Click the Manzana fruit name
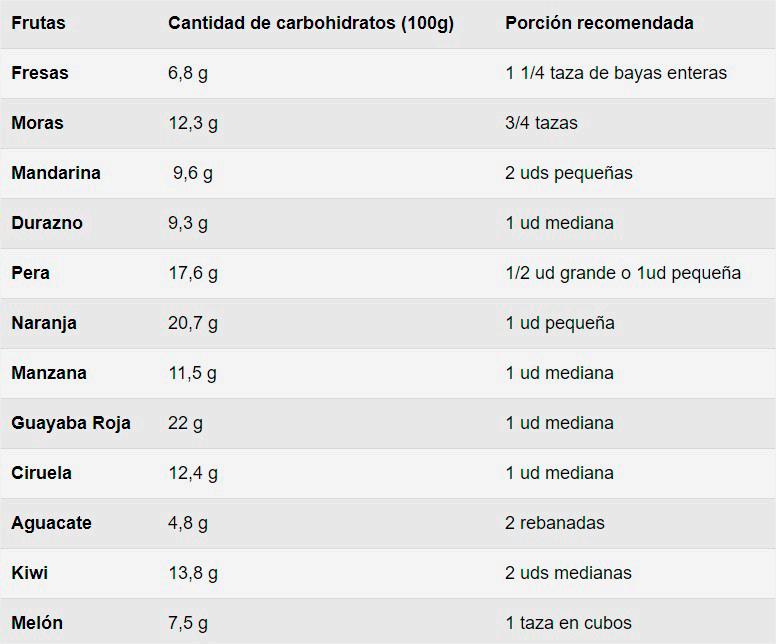The height and width of the screenshot is (644, 776). click(49, 373)
